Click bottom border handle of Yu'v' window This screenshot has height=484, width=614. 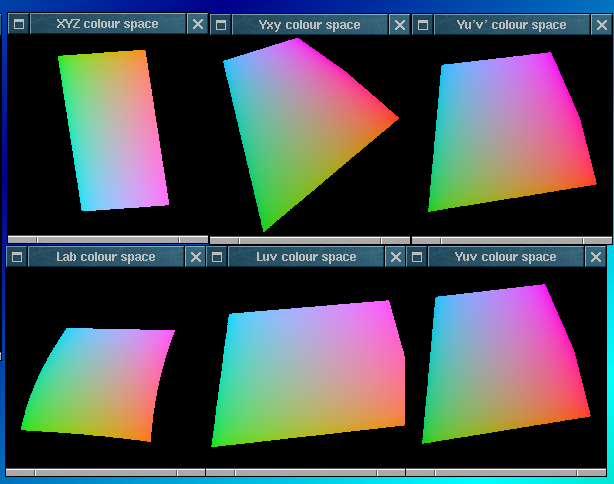coord(512,240)
